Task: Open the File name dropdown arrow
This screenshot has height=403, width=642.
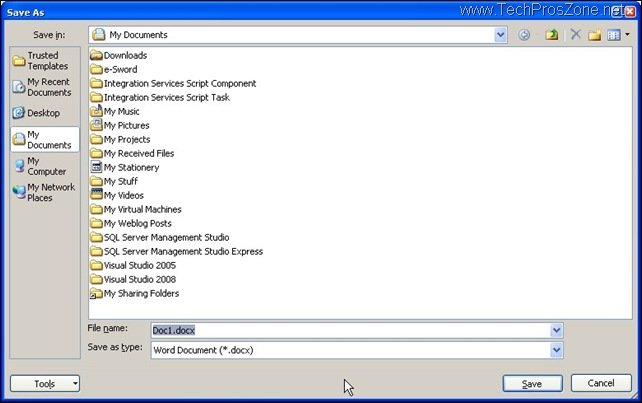Action: [556, 330]
